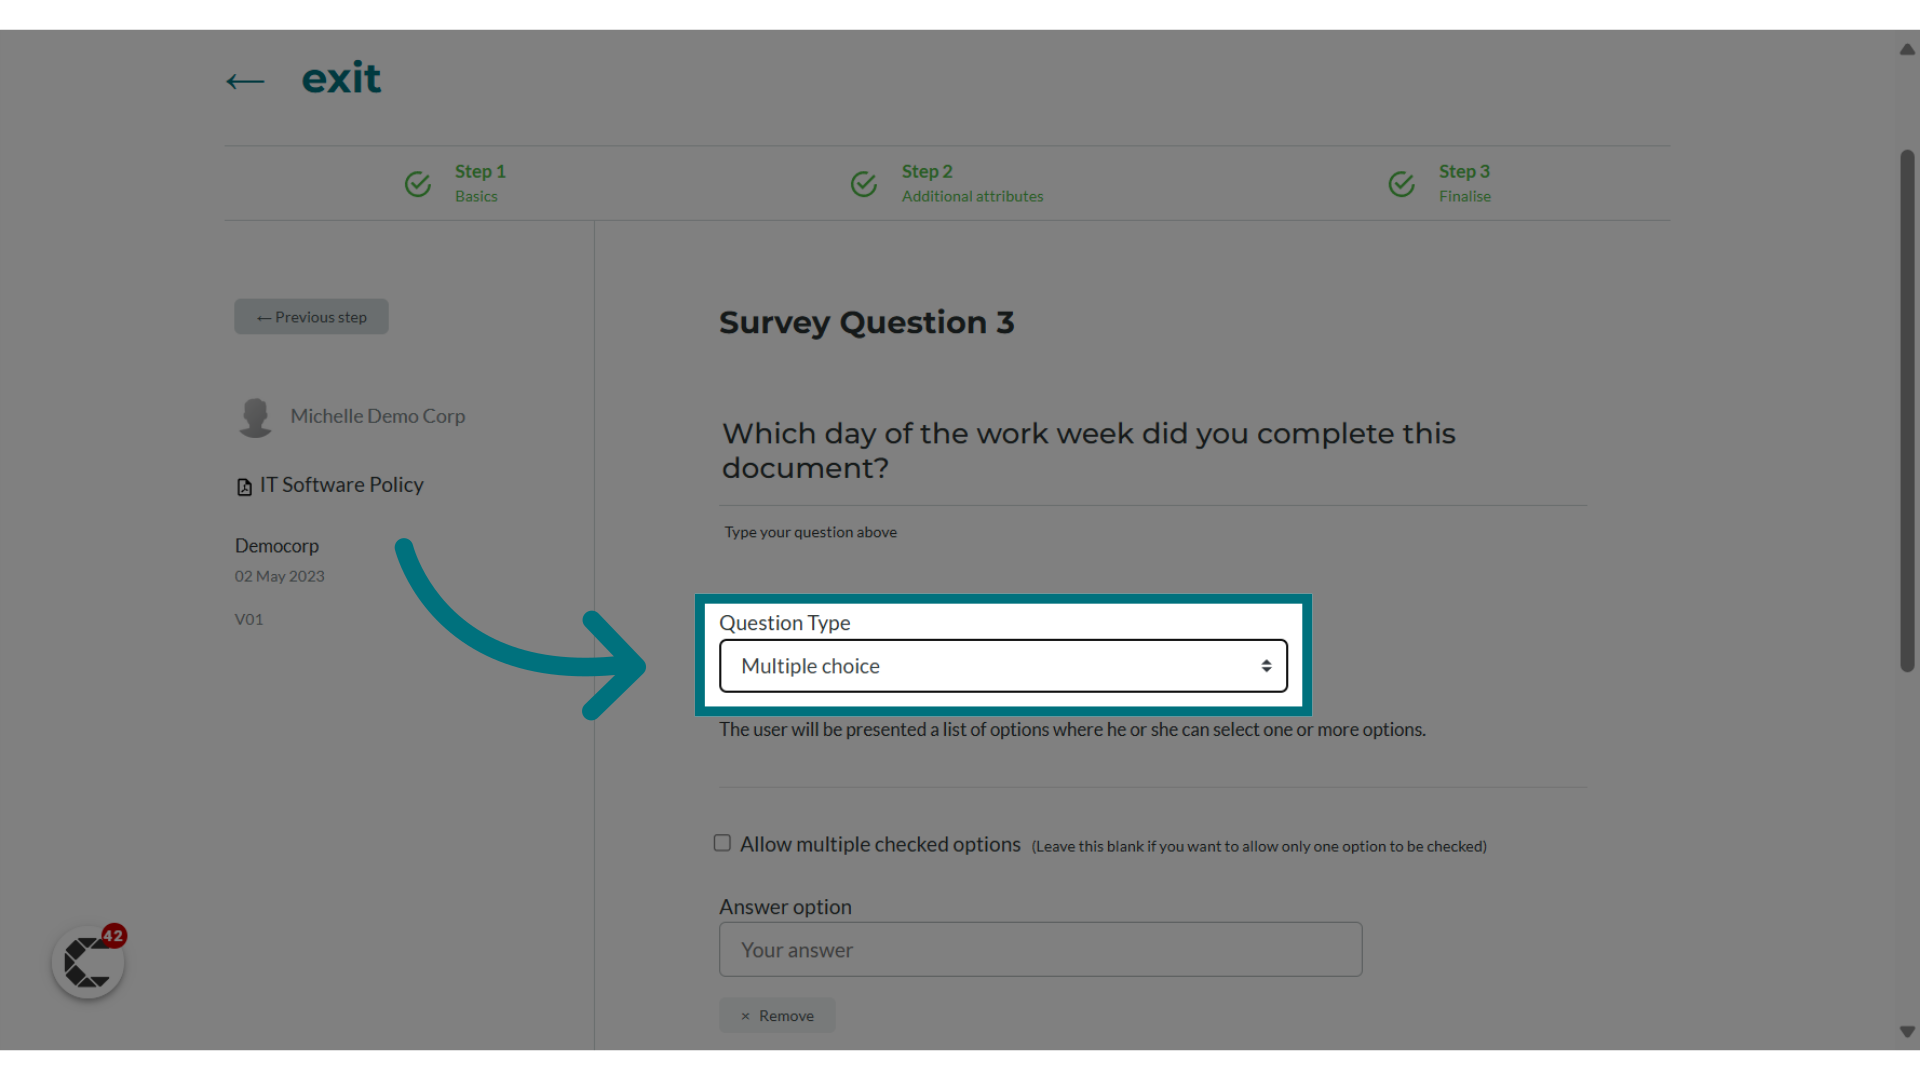Click the Step 3 Finalise checkmark icon

pyautogui.click(x=1402, y=182)
